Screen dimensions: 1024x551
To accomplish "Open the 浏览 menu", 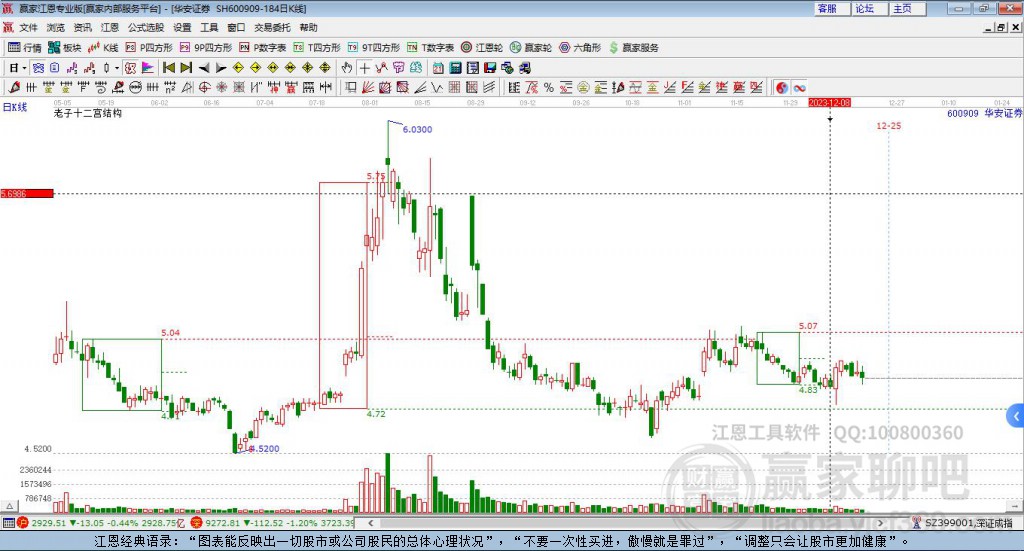I will coord(56,27).
